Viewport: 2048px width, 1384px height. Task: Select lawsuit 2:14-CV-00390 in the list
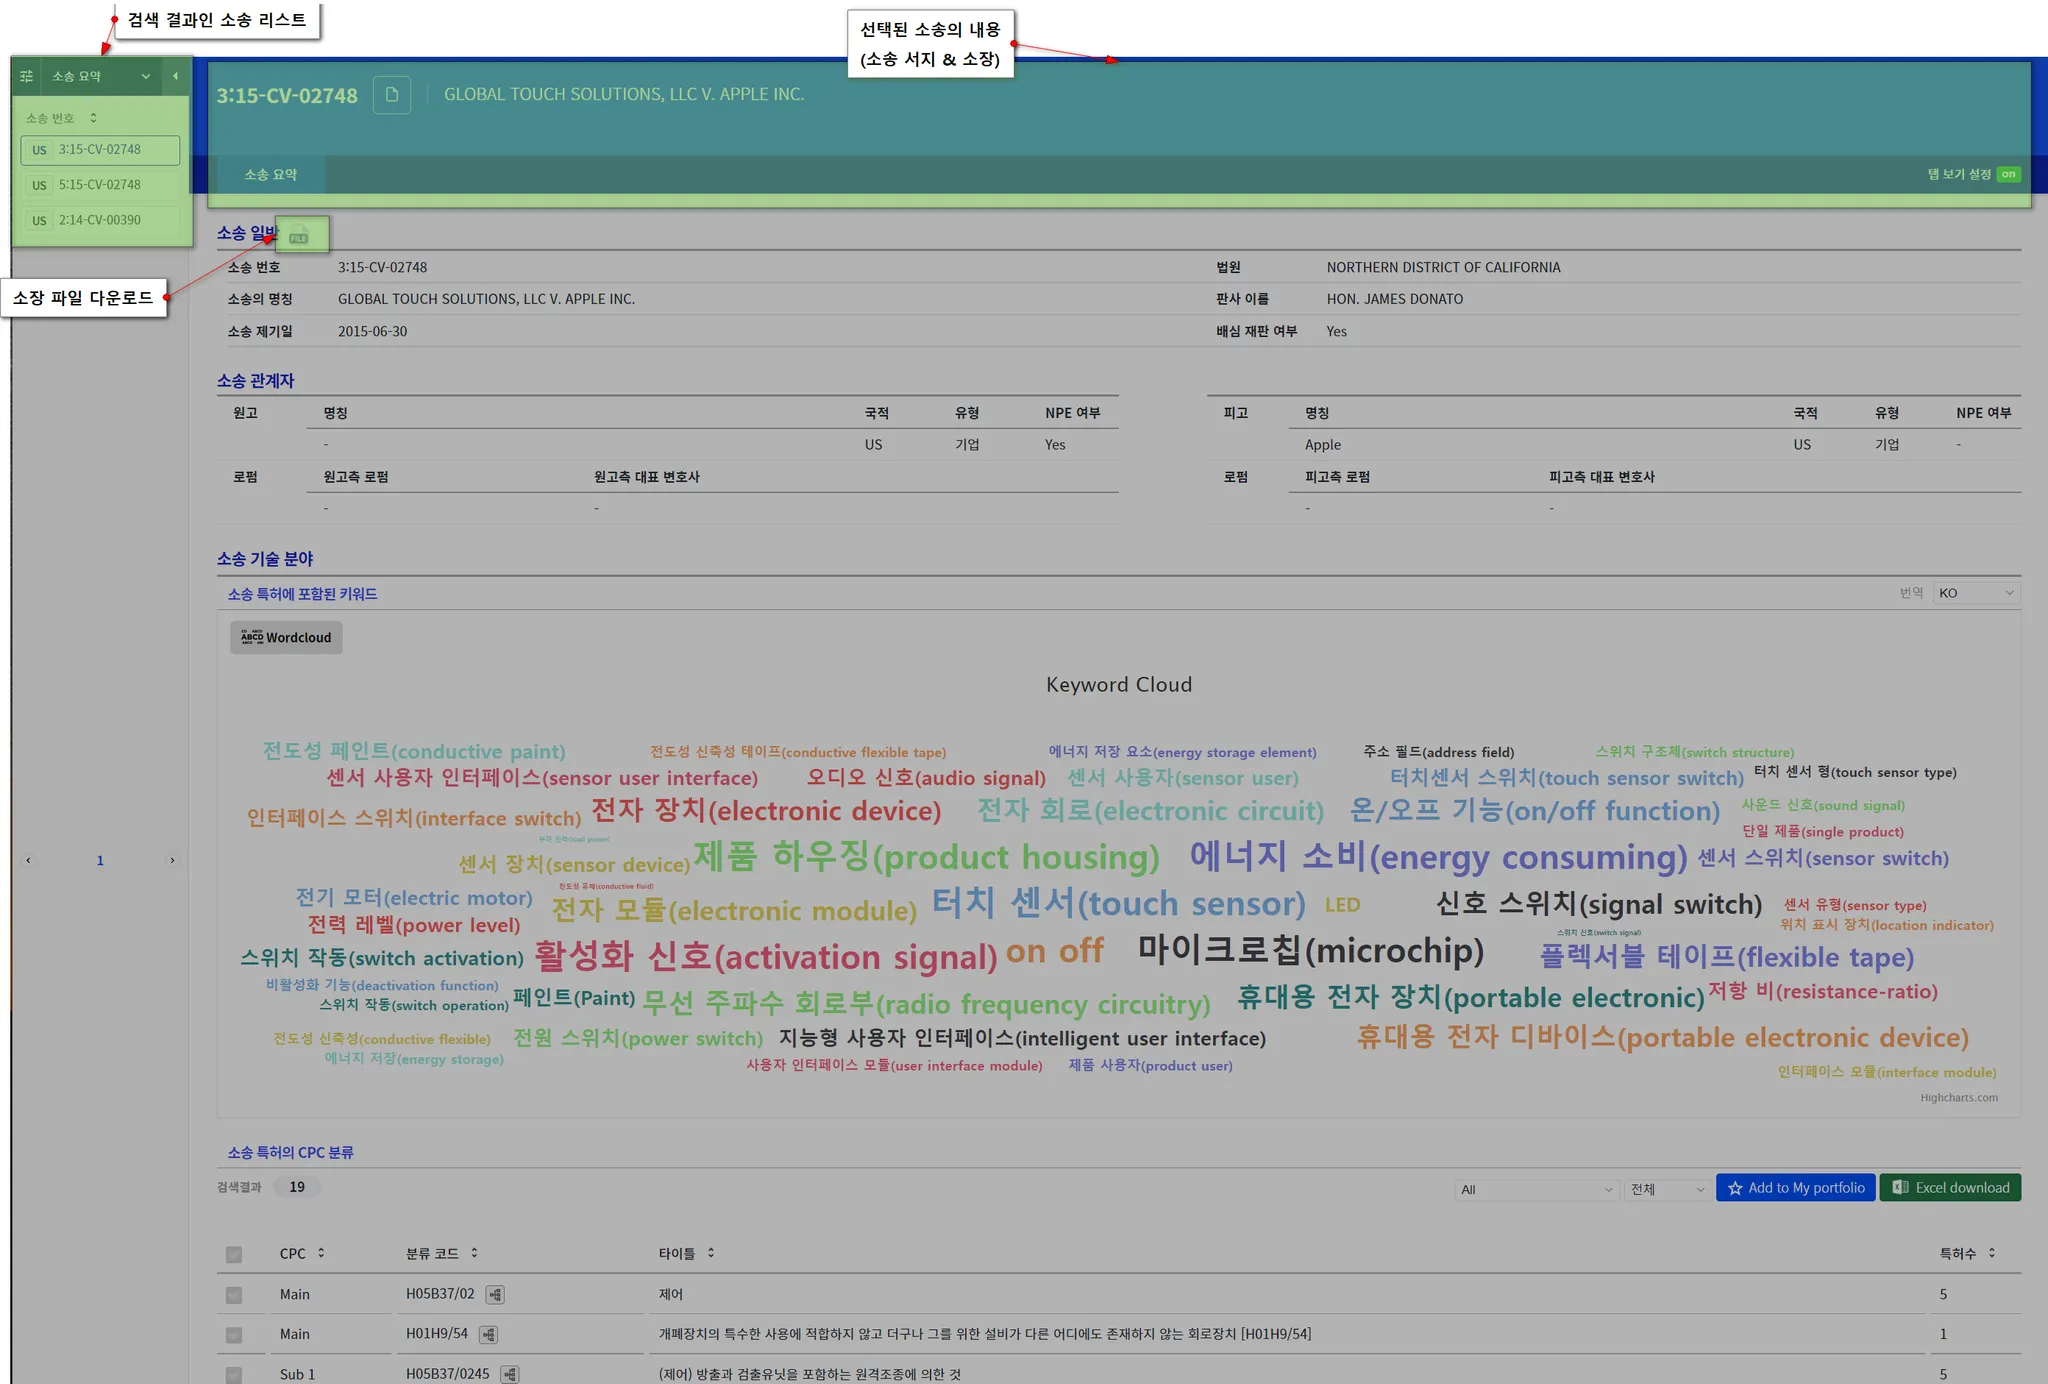coord(100,220)
